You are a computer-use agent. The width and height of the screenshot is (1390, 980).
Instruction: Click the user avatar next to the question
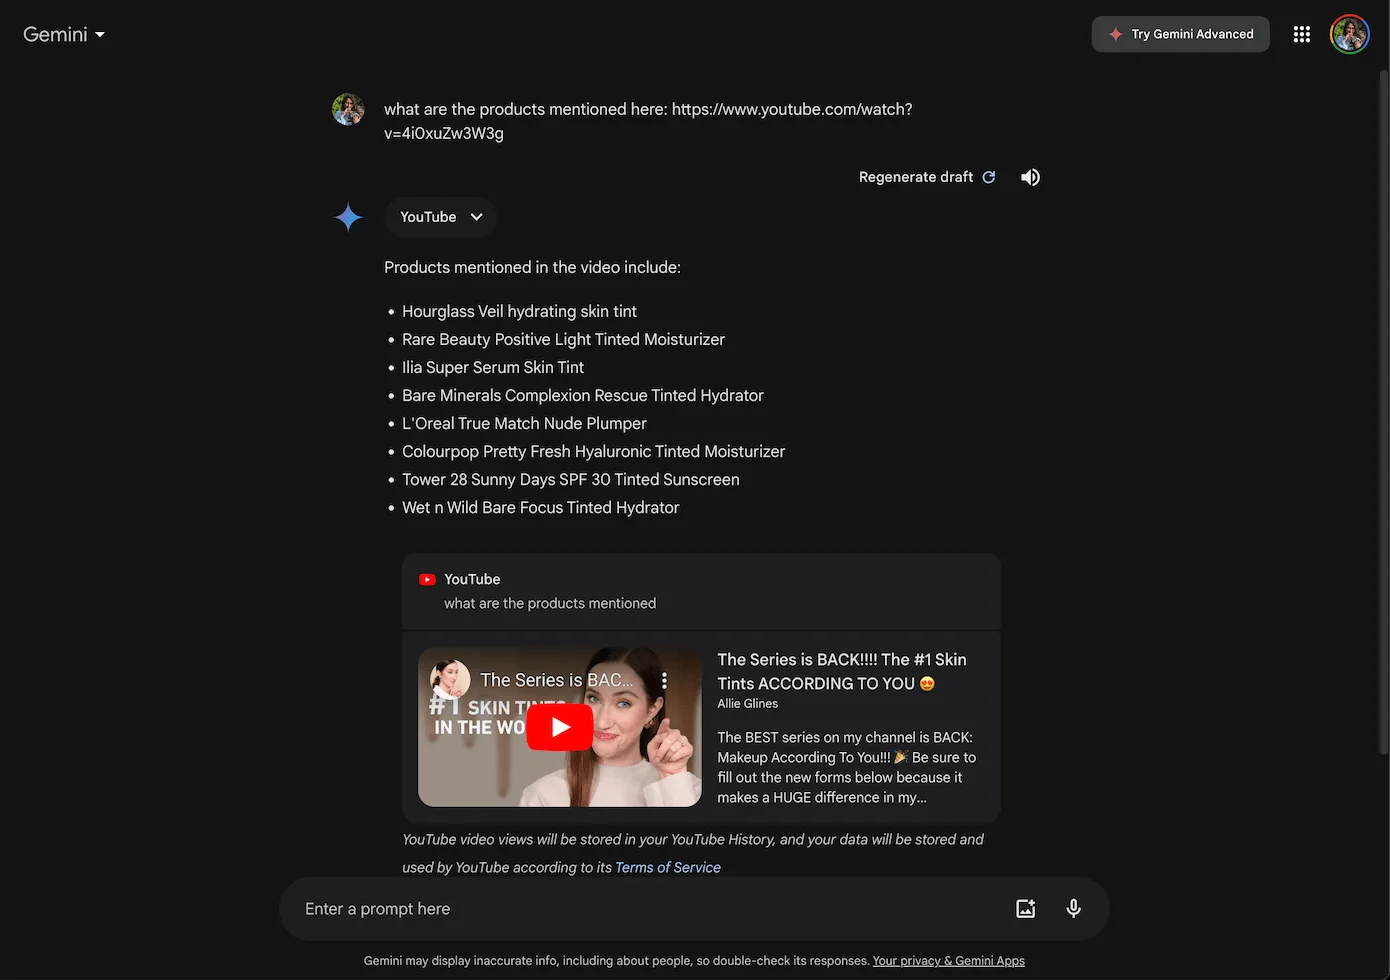[x=347, y=109]
